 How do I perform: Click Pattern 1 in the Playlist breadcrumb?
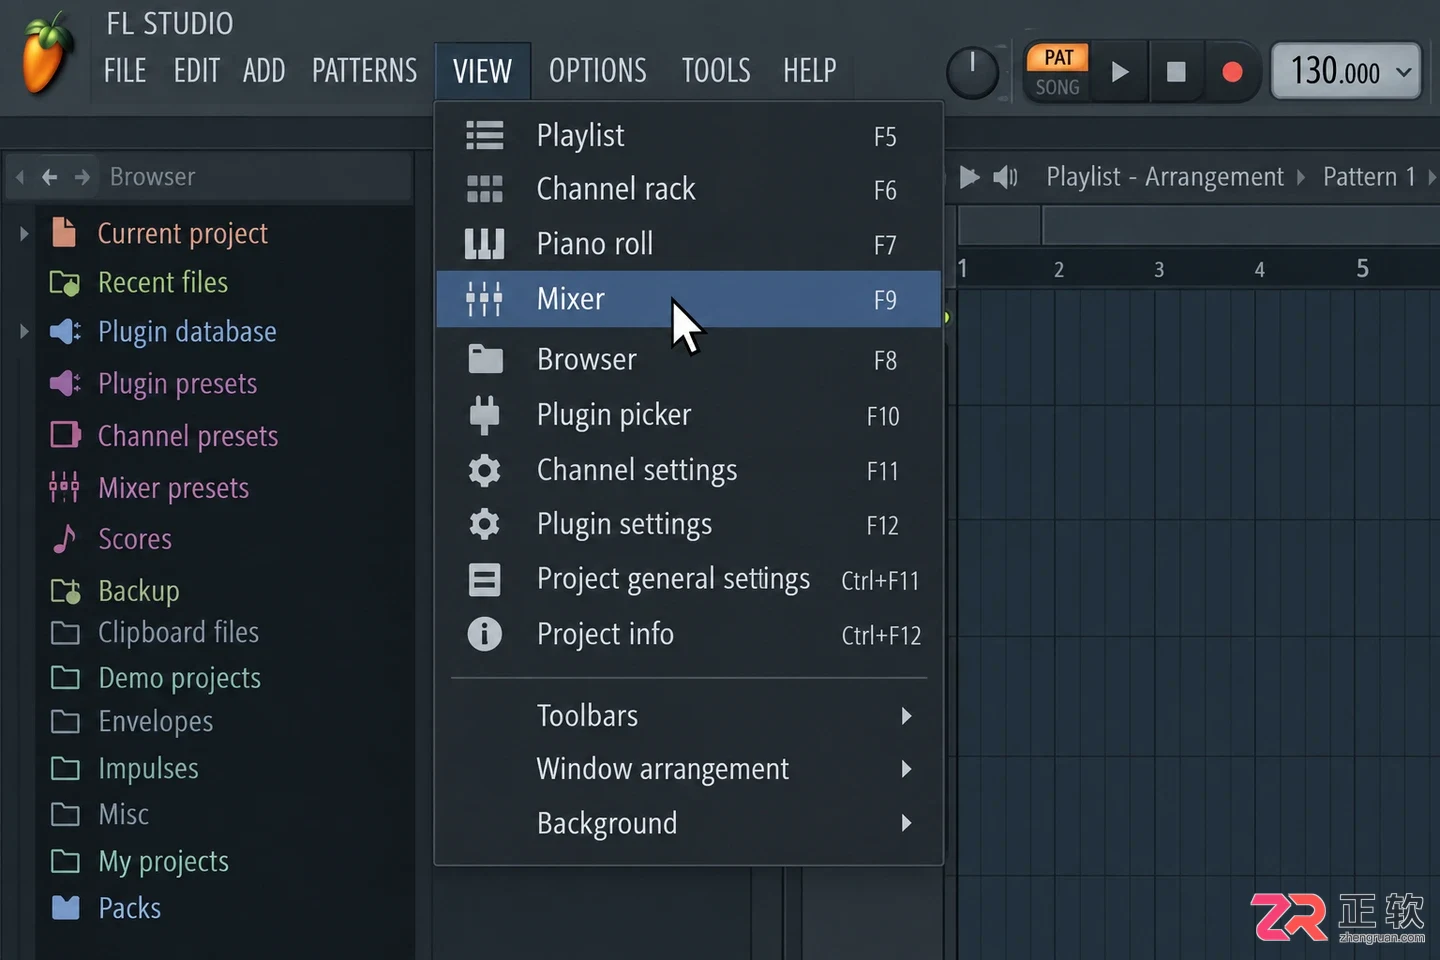point(1369,177)
